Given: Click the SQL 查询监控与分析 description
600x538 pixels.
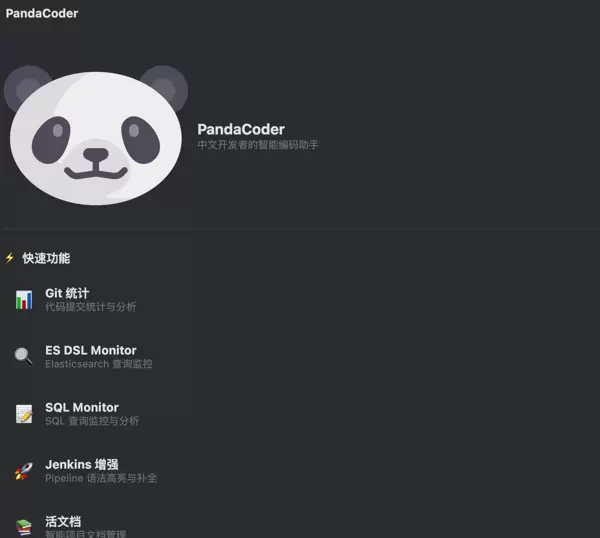Looking at the screenshot, I should tap(92, 421).
